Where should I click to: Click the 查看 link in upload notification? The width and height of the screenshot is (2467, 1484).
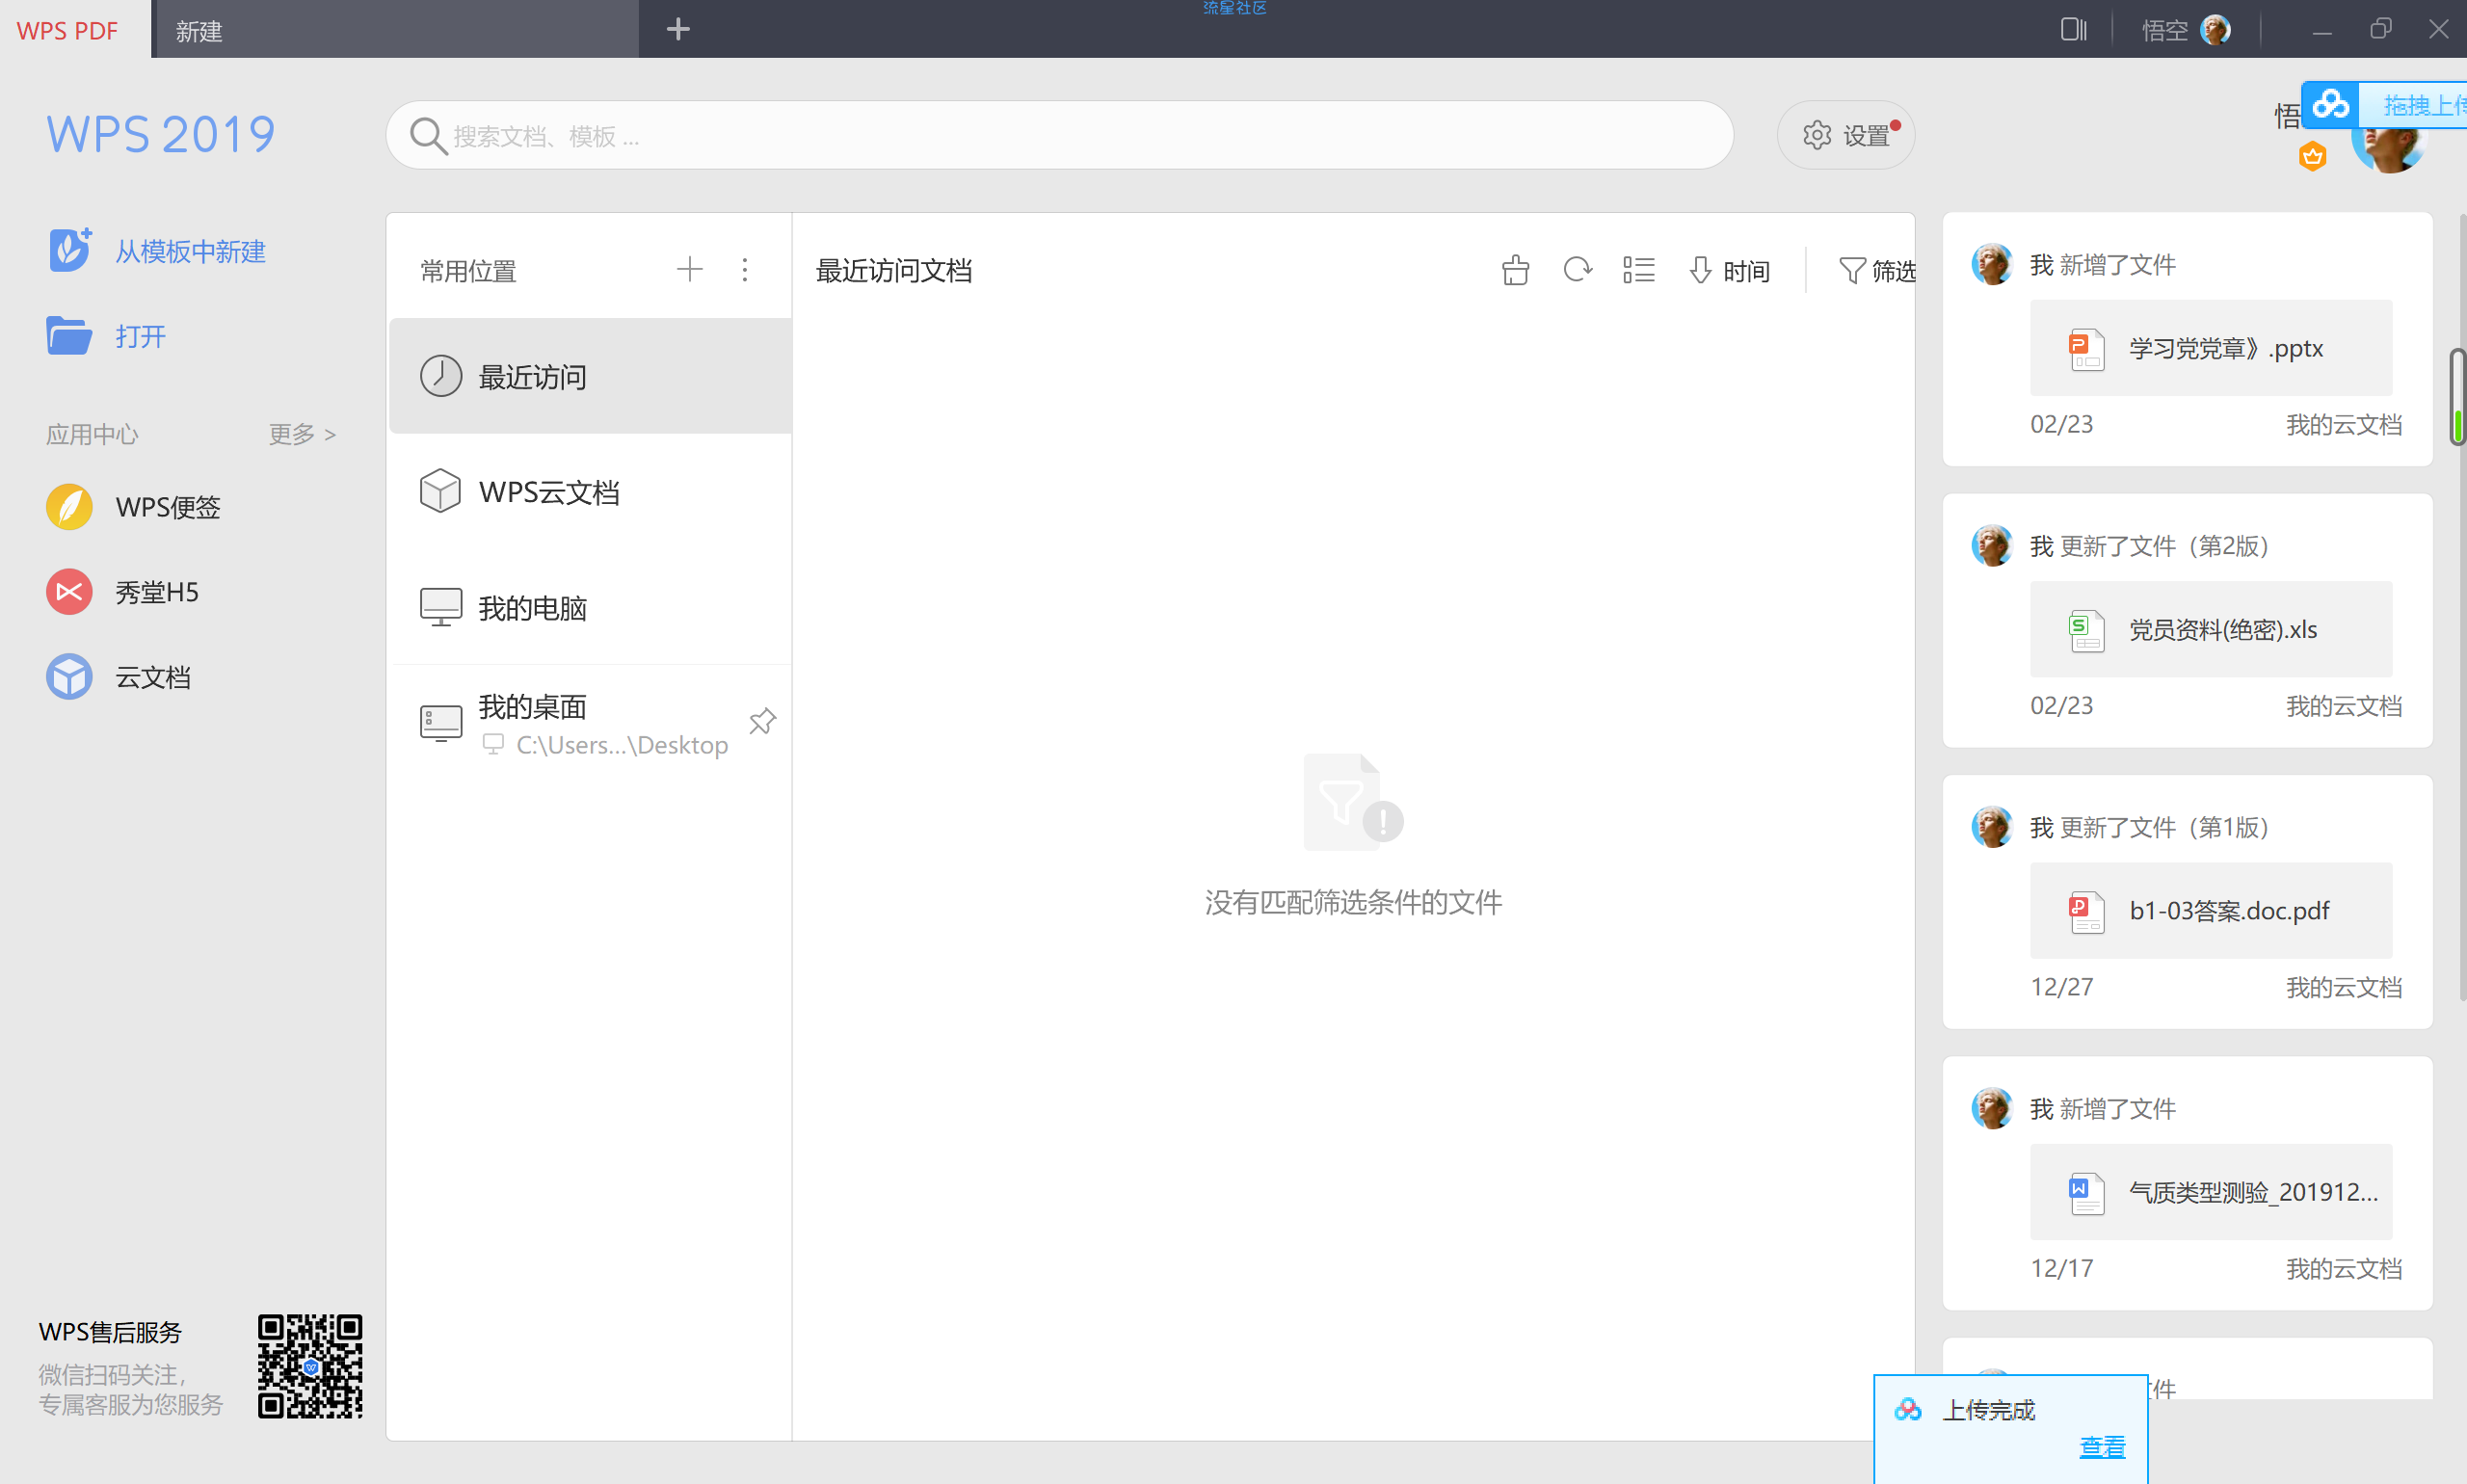2101,1446
